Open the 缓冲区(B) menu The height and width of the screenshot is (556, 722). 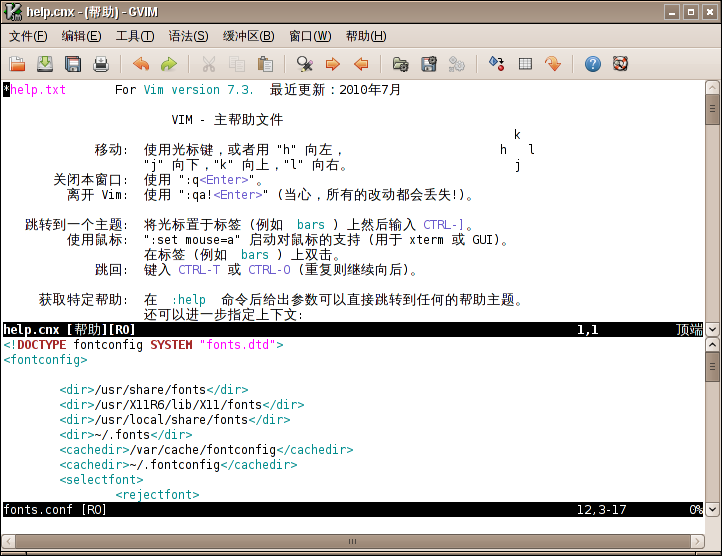[x=249, y=36]
